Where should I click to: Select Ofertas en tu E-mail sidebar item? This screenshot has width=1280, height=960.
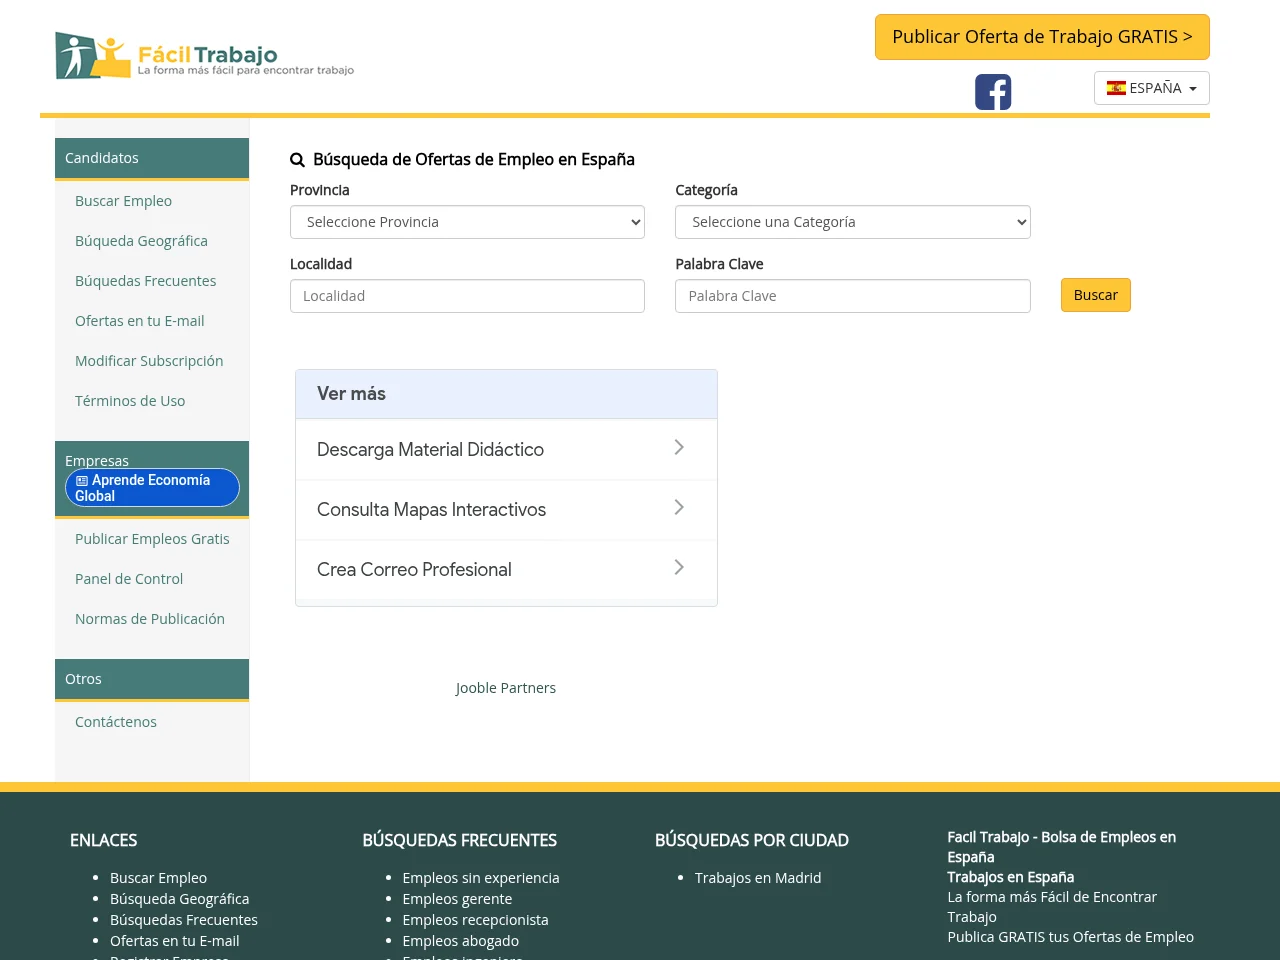pos(139,321)
